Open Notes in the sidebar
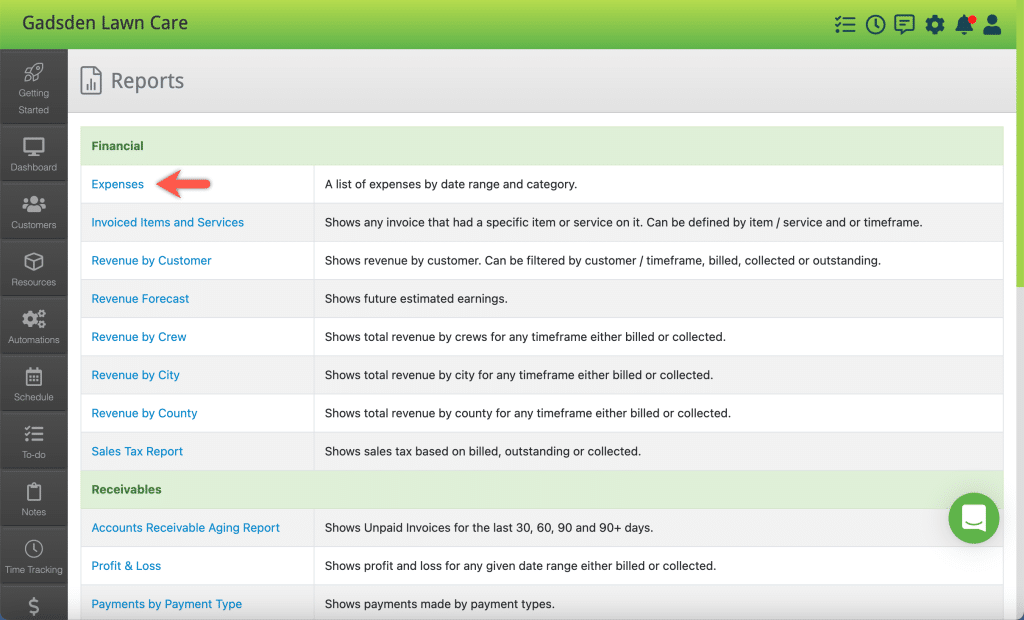 pos(34,498)
